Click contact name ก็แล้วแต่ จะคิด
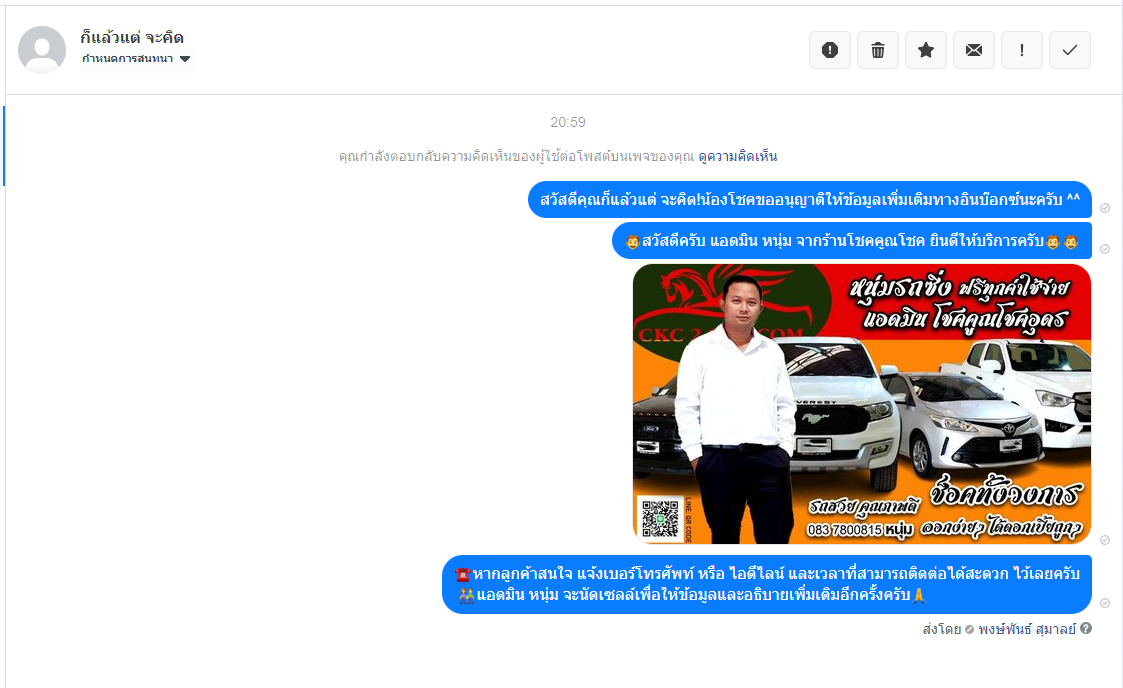Screen dimensions: 1123x688 pos(132,37)
